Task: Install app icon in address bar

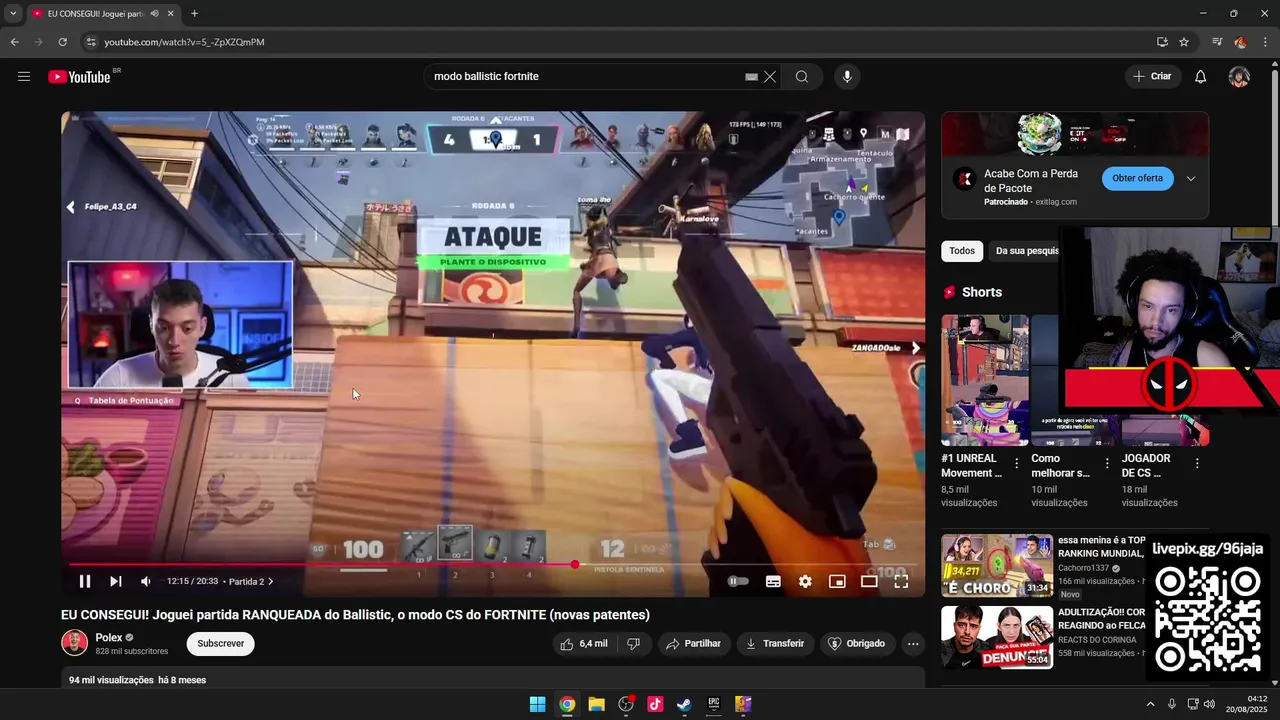Action: tap(1162, 42)
